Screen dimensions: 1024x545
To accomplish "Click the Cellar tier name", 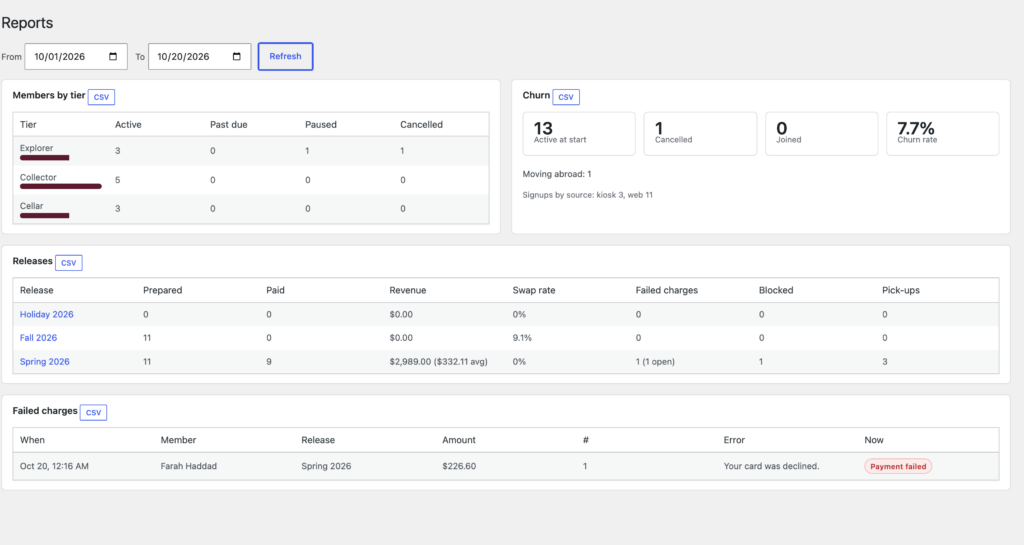I will click(x=31, y=206).
